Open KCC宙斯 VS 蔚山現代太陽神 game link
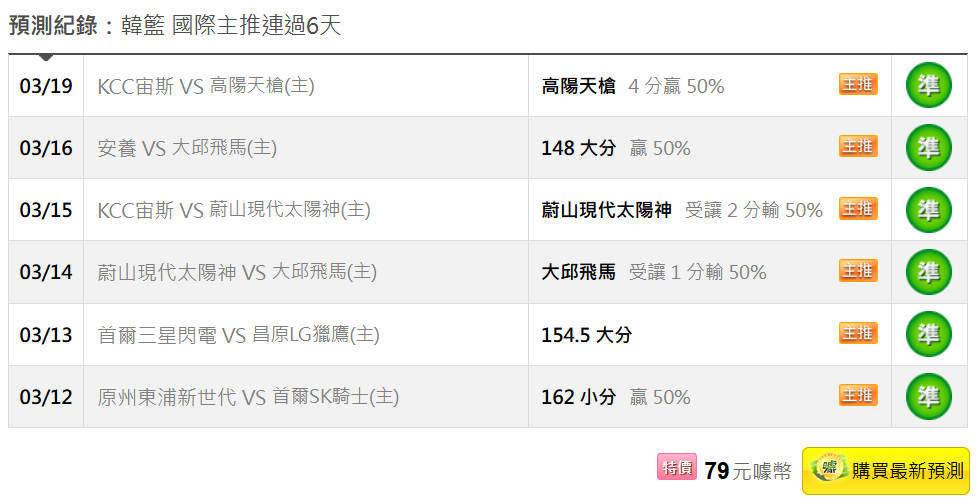Image resolution: width=978 pixels, height=504 pixels. pos(234,211)
